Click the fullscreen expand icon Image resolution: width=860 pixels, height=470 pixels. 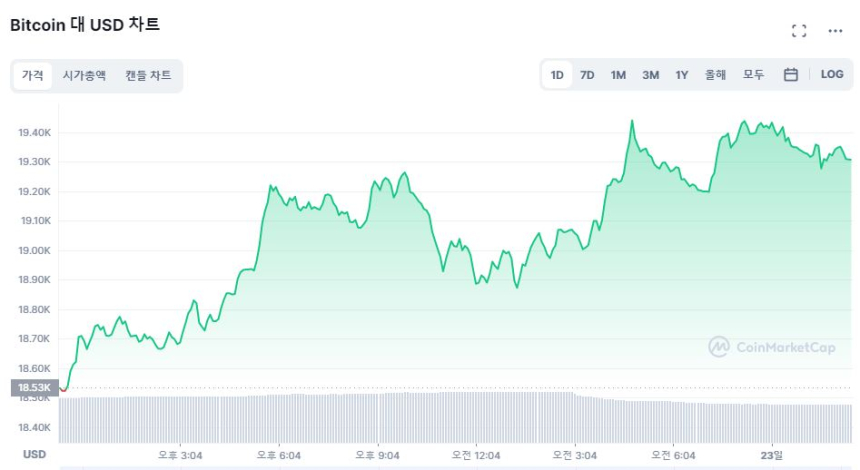[798, 31]
